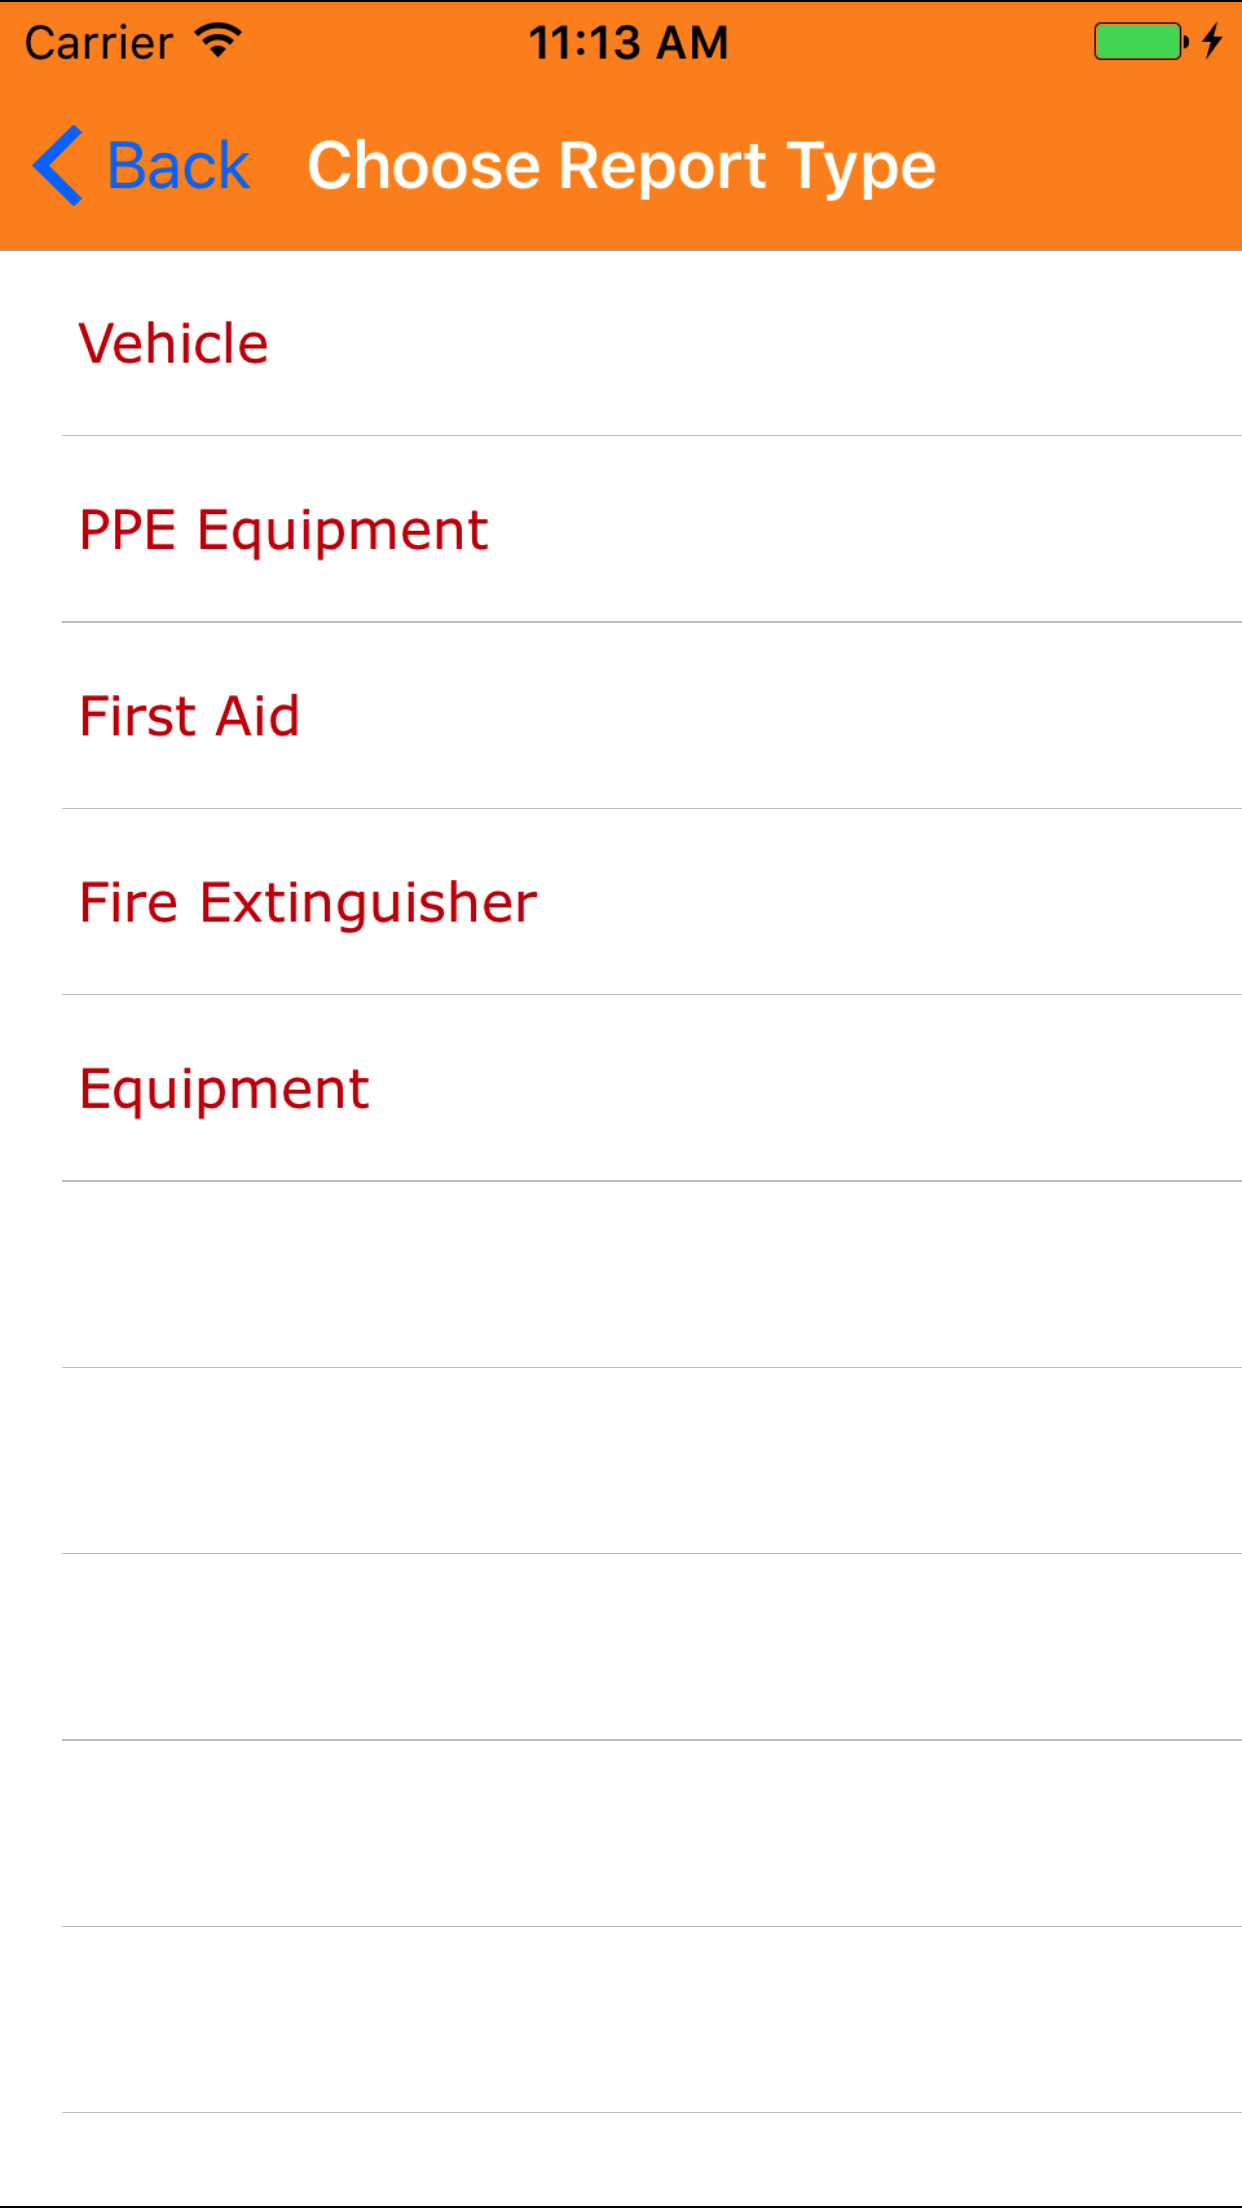1242x2208 pixels.
Task: Click the green battery icon
Action: coord(1139,42)
